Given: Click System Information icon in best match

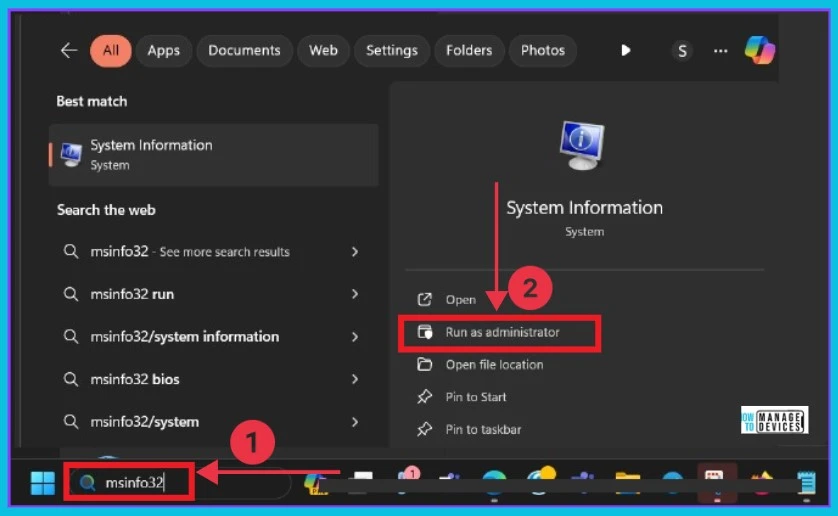Looking at the screenshot, I should pyautogui.click(x=71, y=155).
